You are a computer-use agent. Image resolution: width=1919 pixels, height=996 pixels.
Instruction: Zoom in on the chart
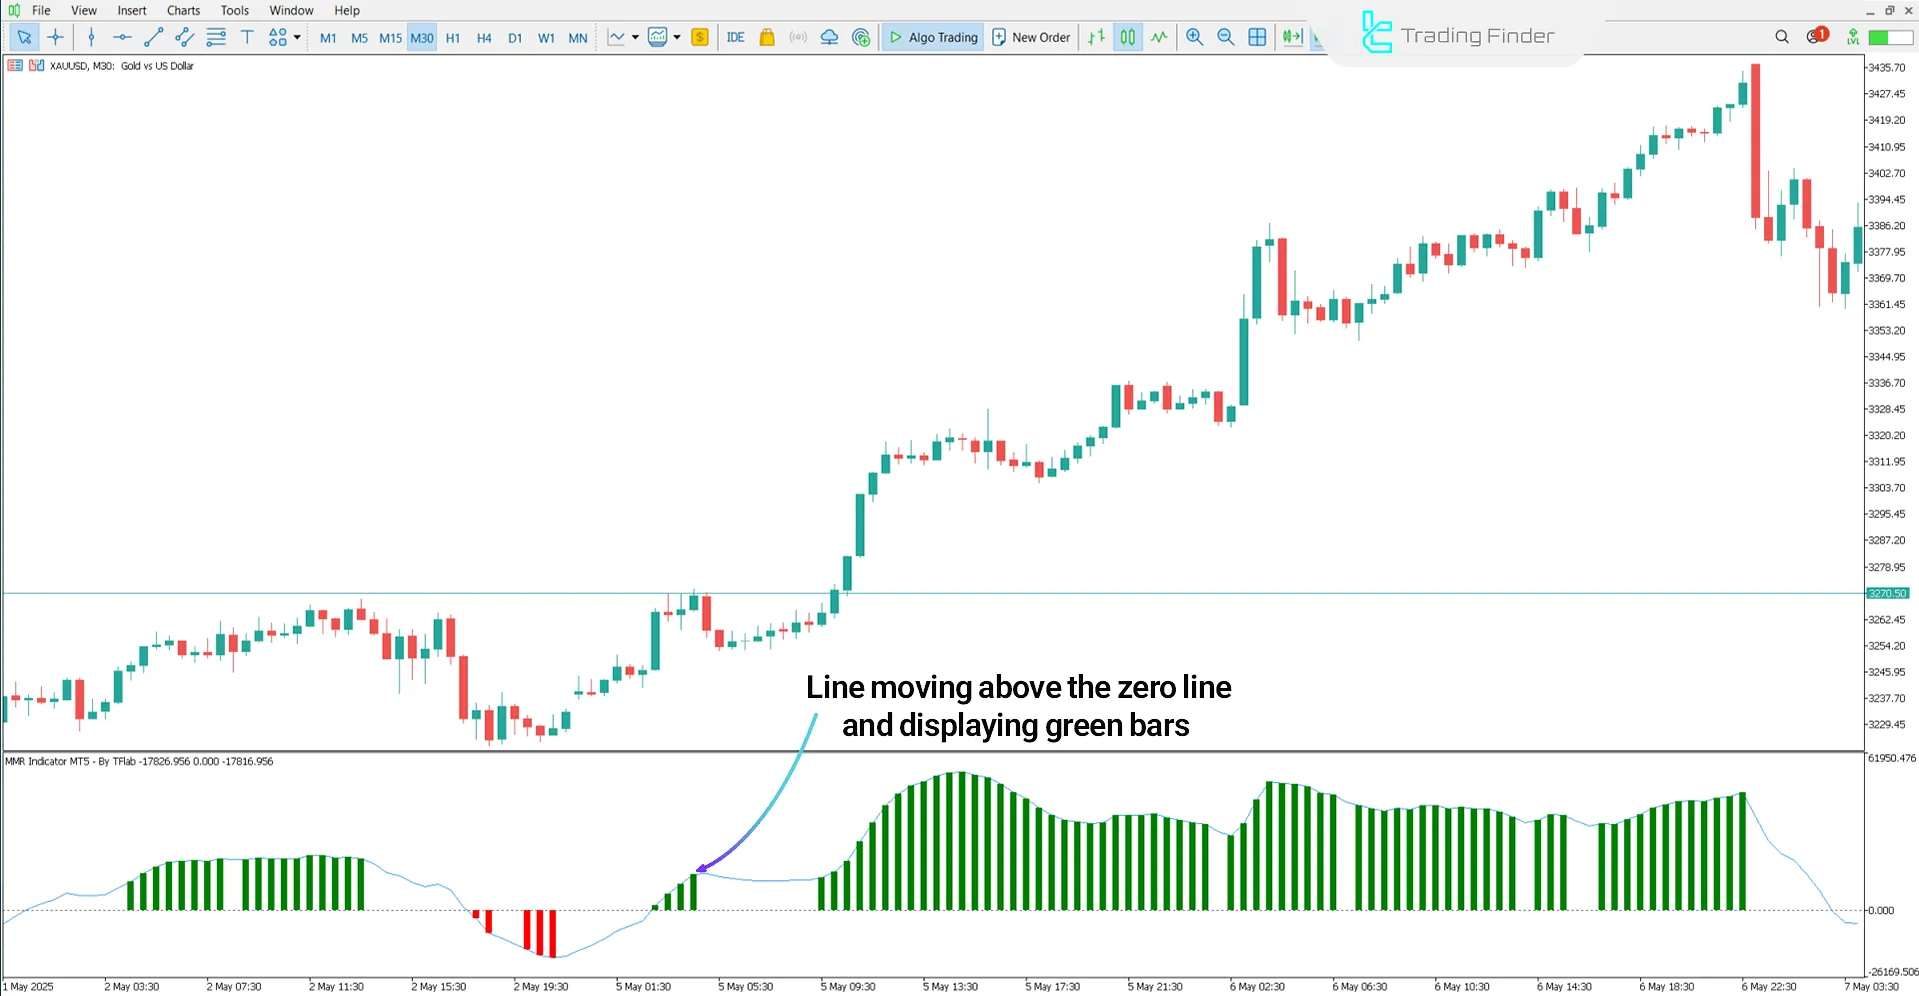coord(1194,37)
